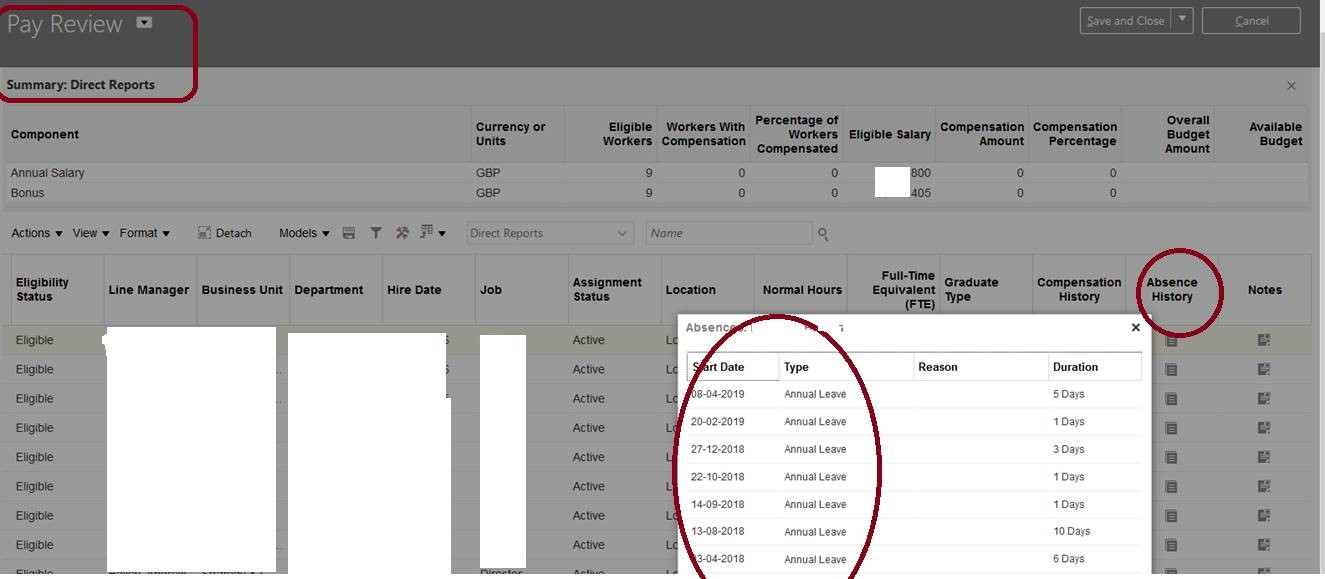Click the Notes column header
This screenshot has height=579, width=1325.
[1264, 290]
